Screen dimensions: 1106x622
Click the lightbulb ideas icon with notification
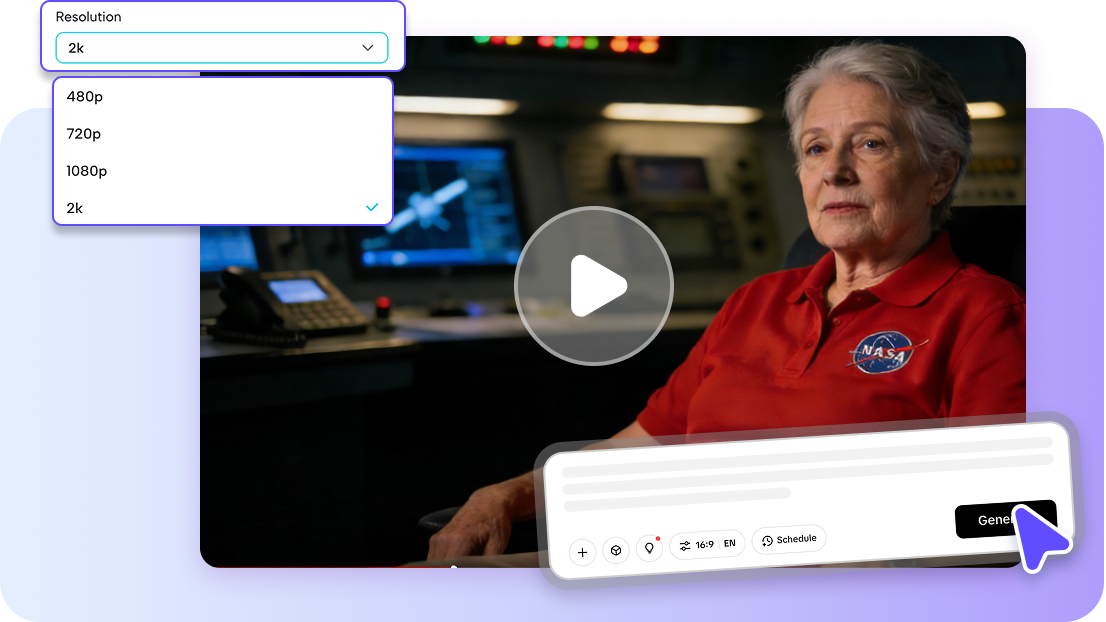pos(650,550)
